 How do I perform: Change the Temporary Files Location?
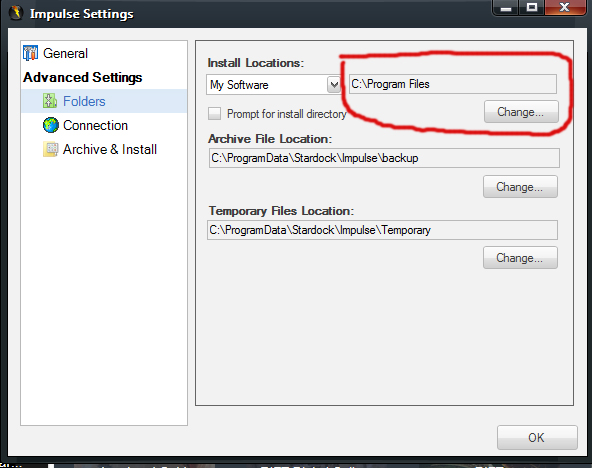pos(520,258)
